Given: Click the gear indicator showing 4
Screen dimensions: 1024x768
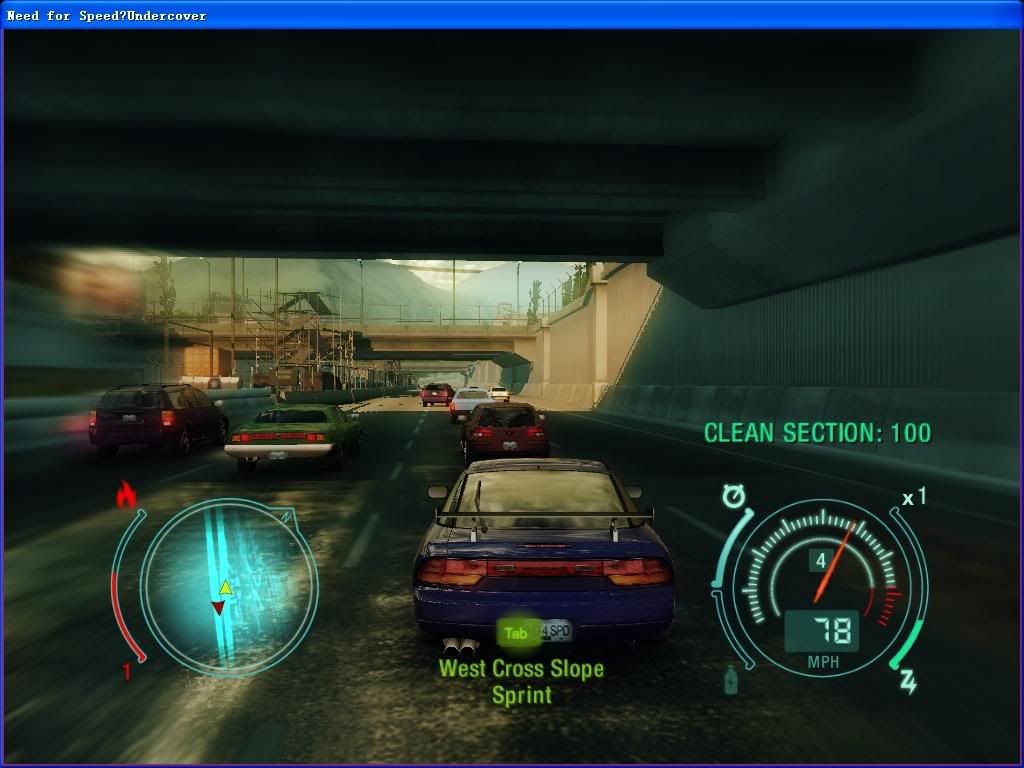Looking at the screenshot, I should coord(821,561).
